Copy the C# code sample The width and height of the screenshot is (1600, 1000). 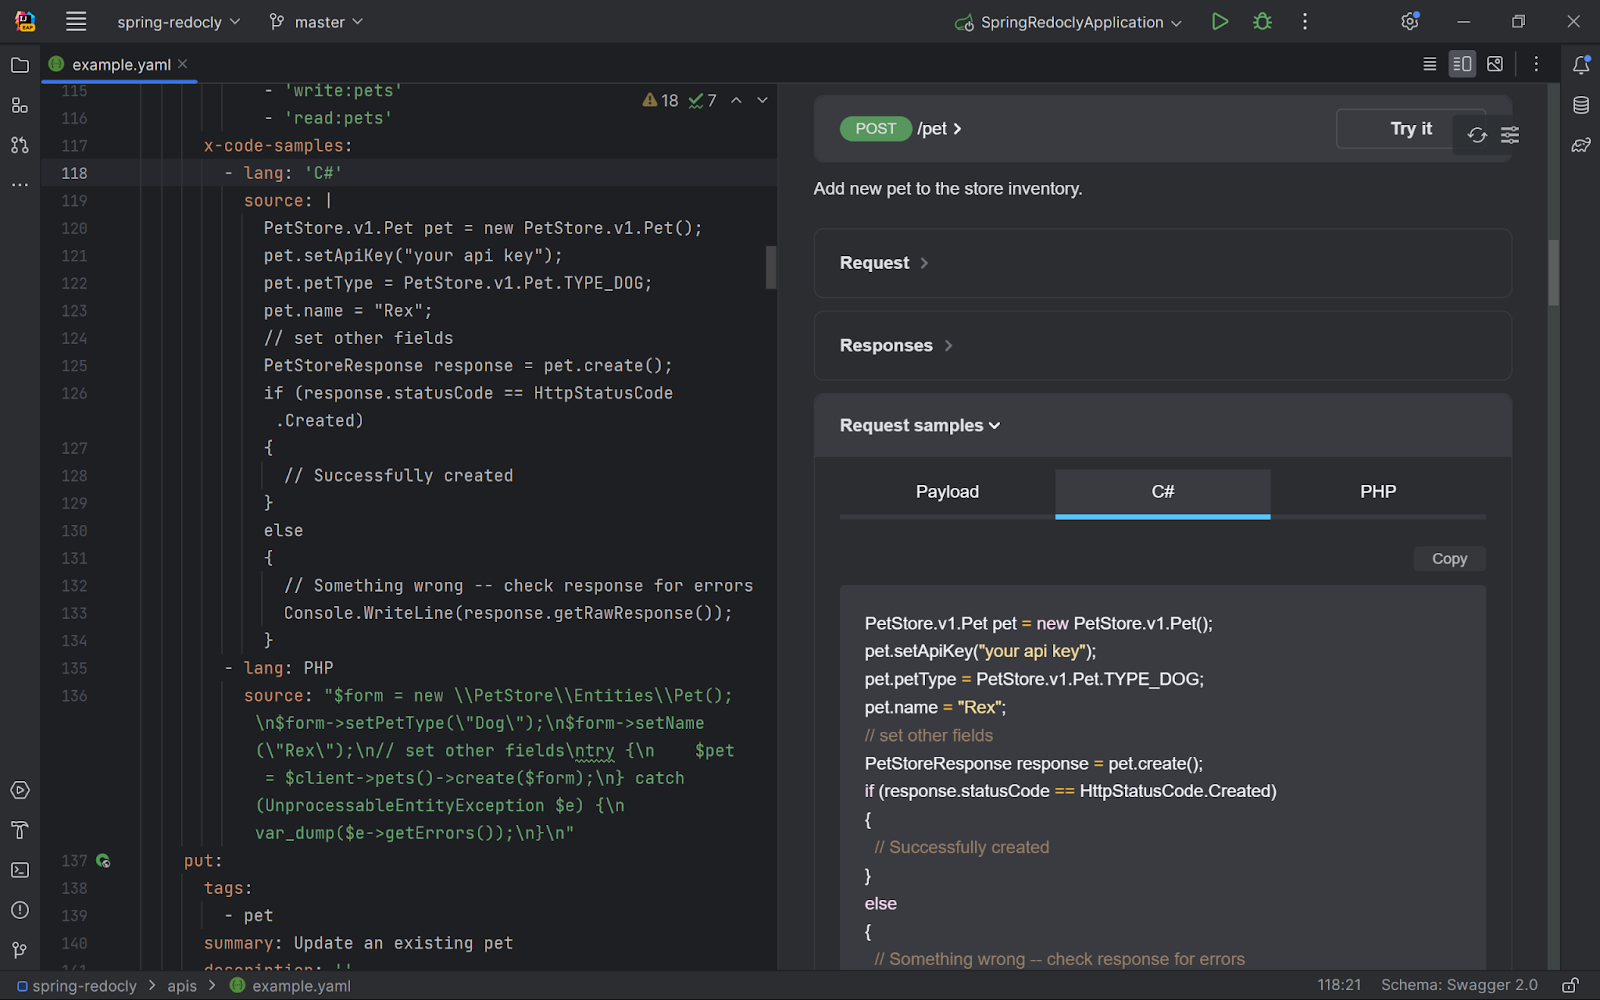pos(1449,559)
